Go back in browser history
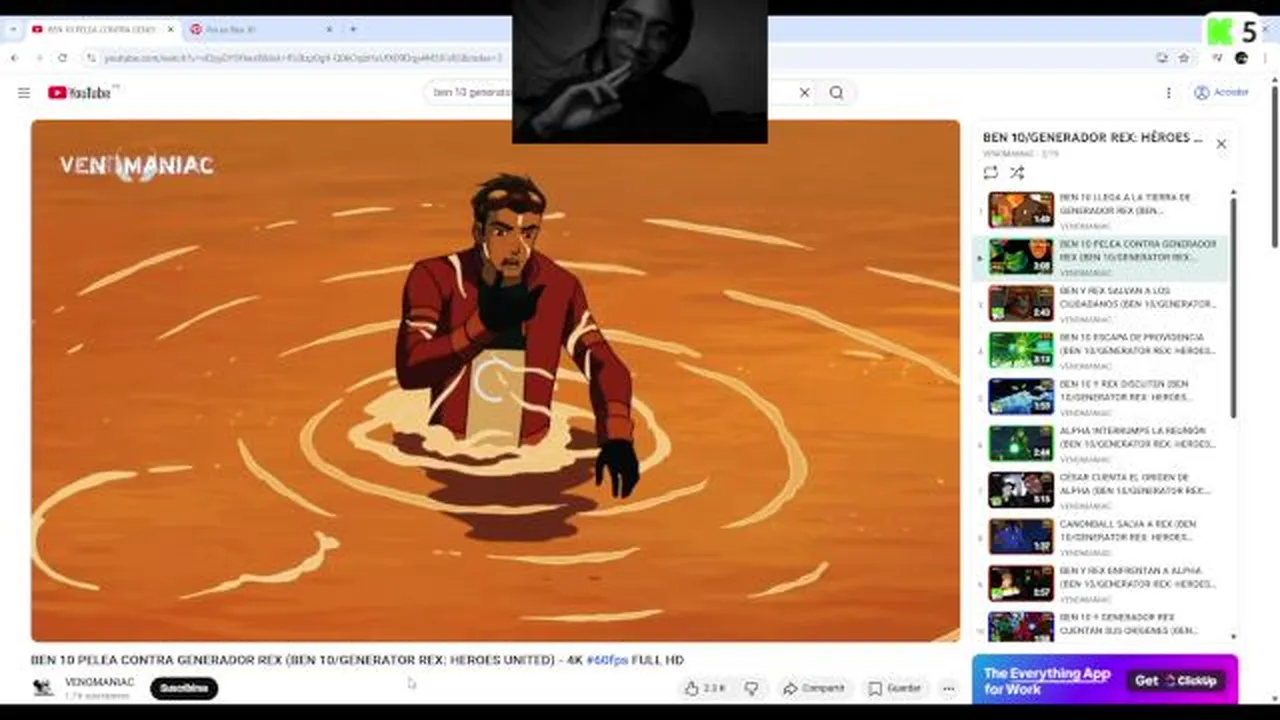 (x=15, y=58)
